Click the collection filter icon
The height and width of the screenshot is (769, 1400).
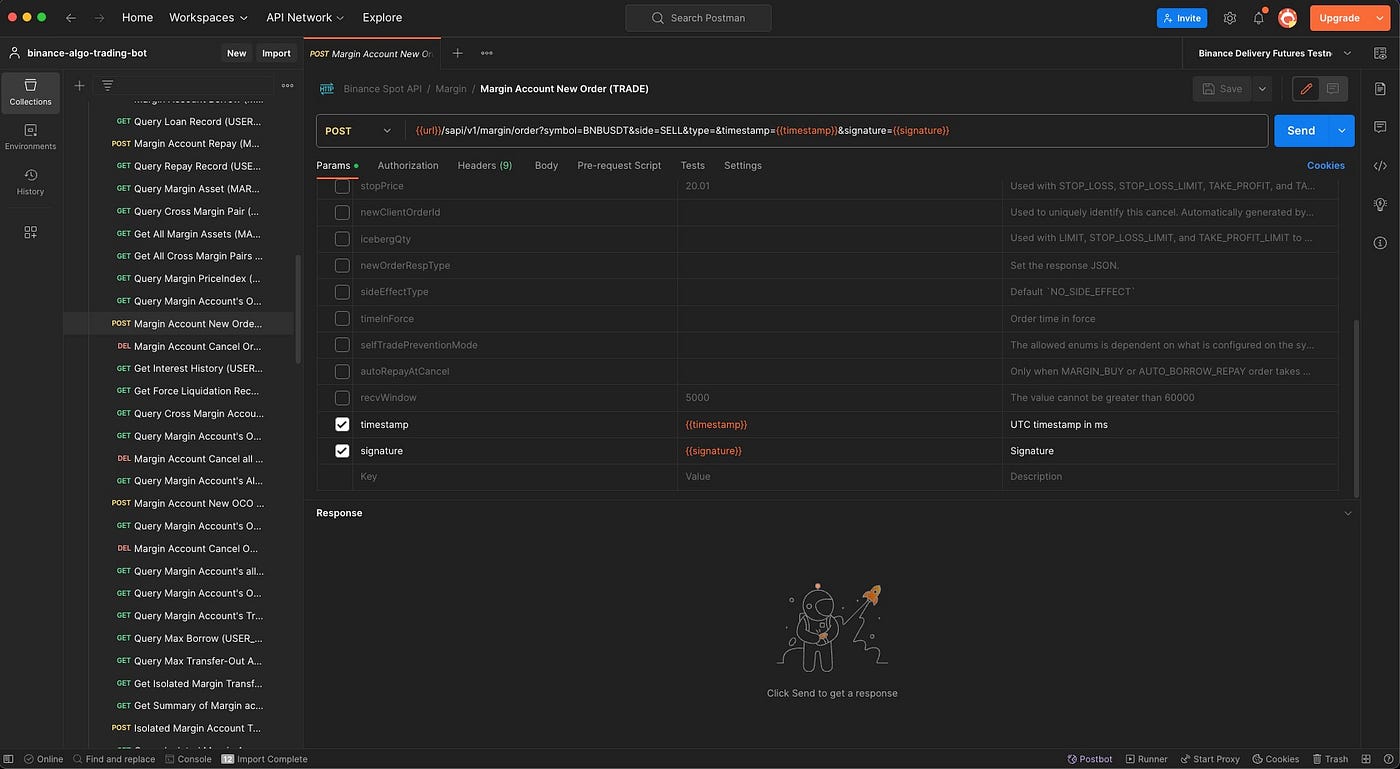(x=108, y=86)
